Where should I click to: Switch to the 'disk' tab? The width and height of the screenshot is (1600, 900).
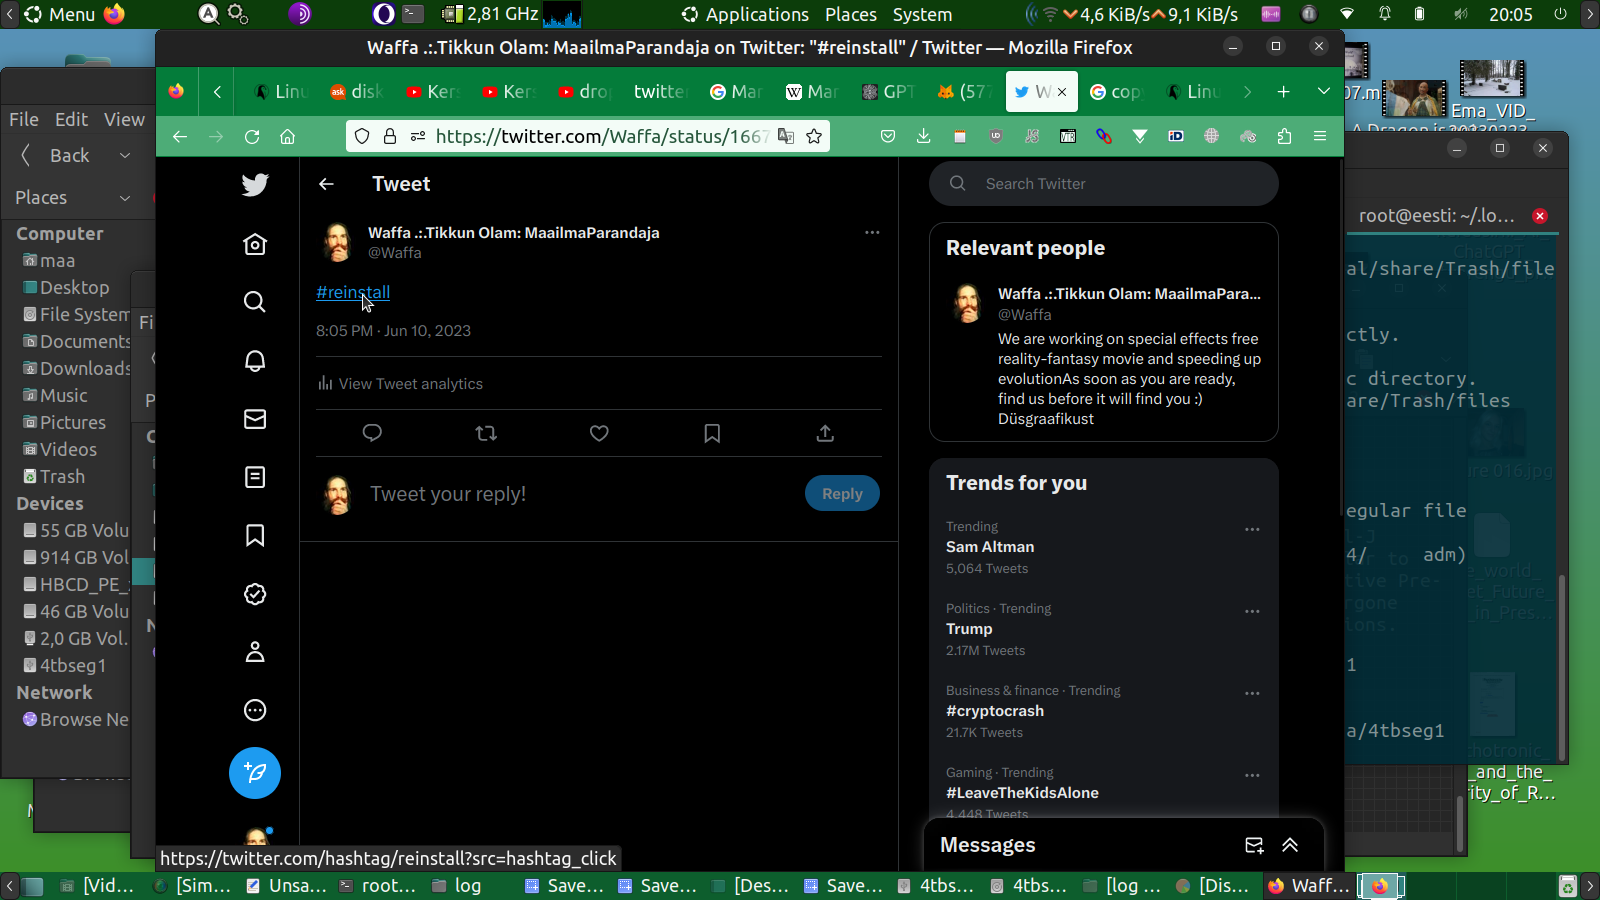357,92
